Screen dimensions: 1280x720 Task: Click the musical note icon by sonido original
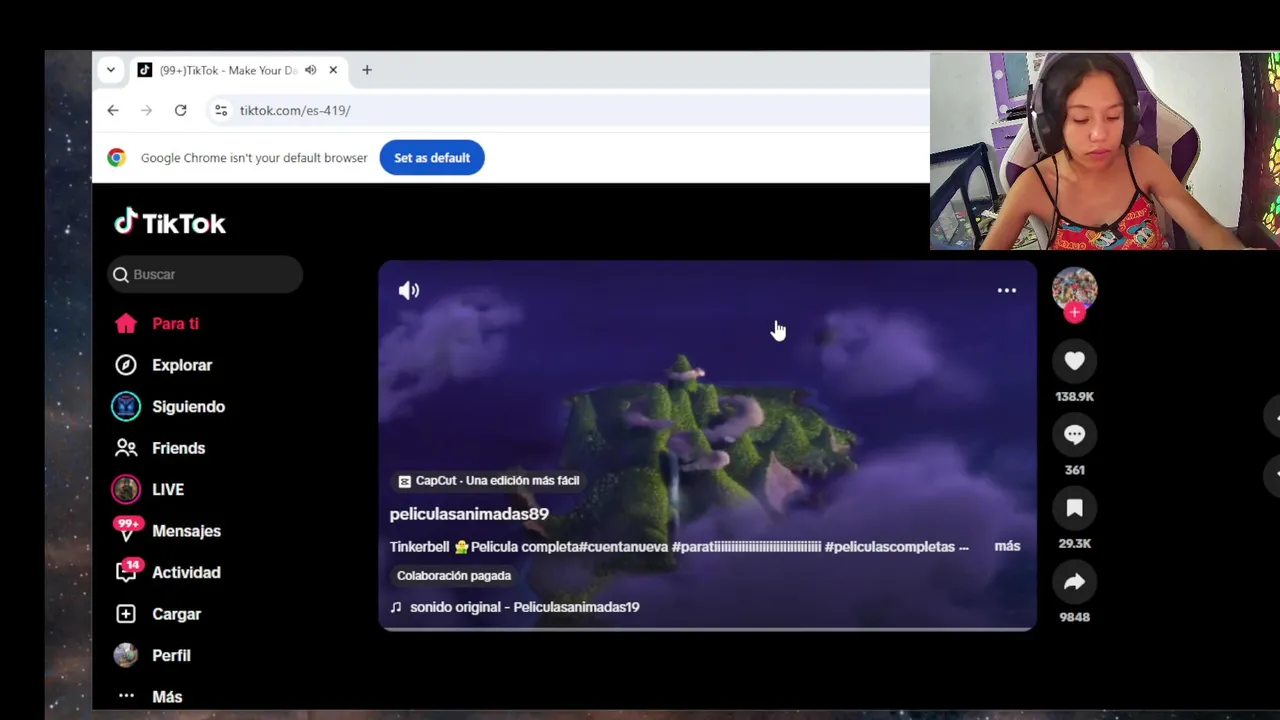pyautogui.click(x=396, y=607)
